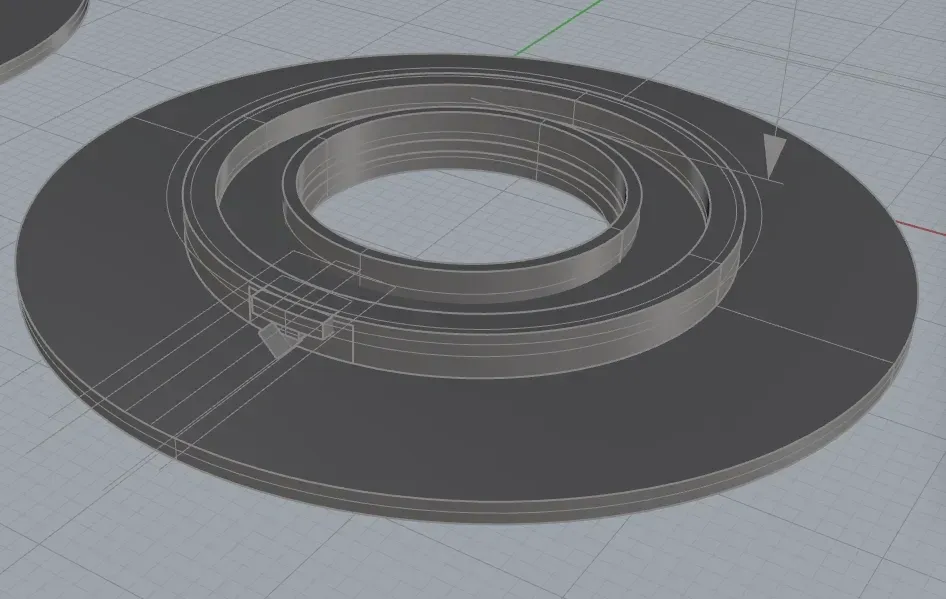
Task: Select the small cone beside the rectangular notch
Action: 277,340
